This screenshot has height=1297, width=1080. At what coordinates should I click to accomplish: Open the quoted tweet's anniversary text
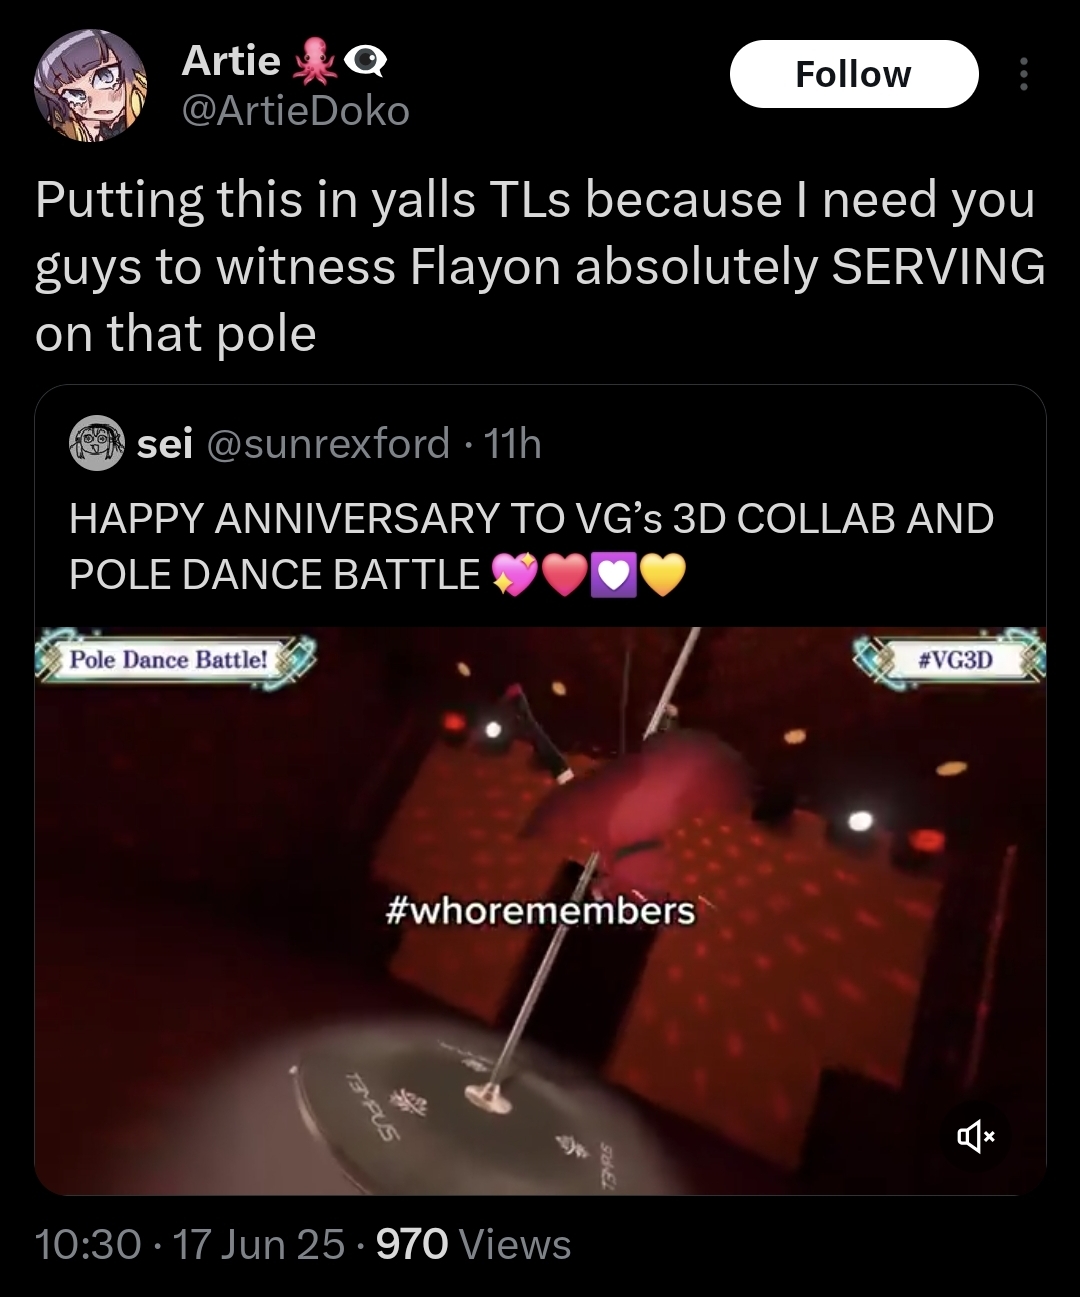click(531, 546)
